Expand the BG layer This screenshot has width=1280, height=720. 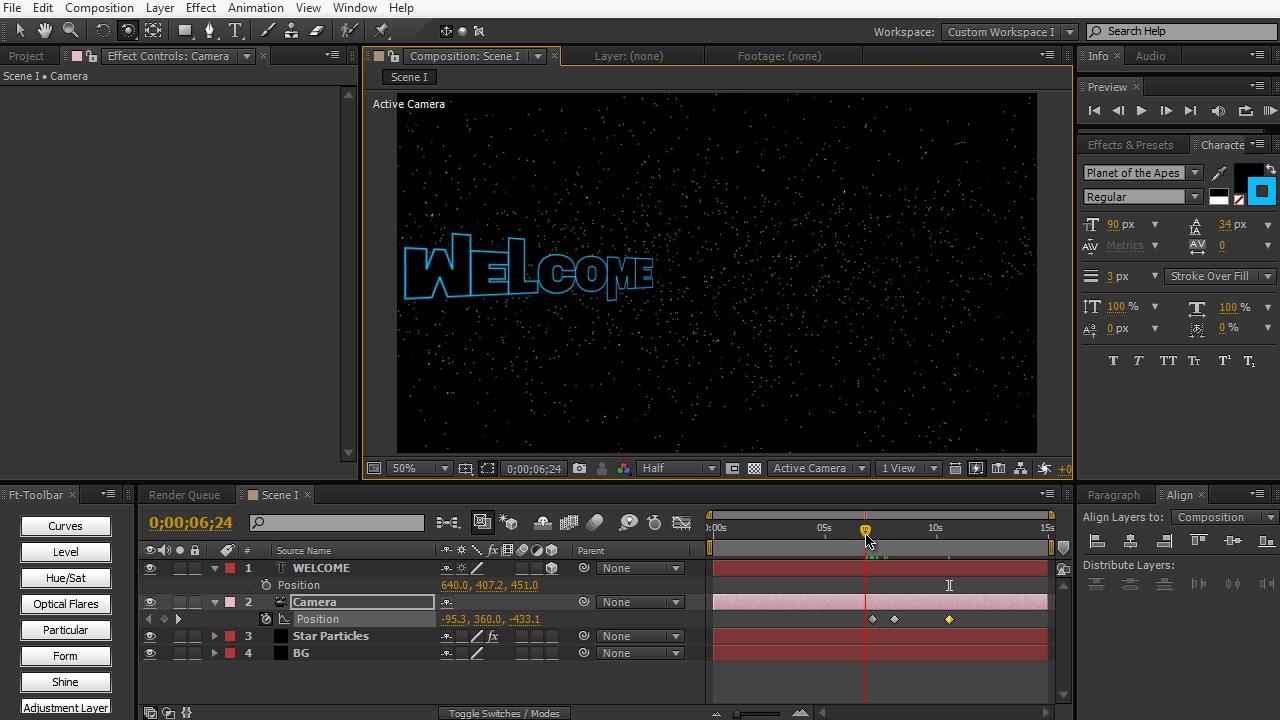pyautogui.click(x=214, y=653)
